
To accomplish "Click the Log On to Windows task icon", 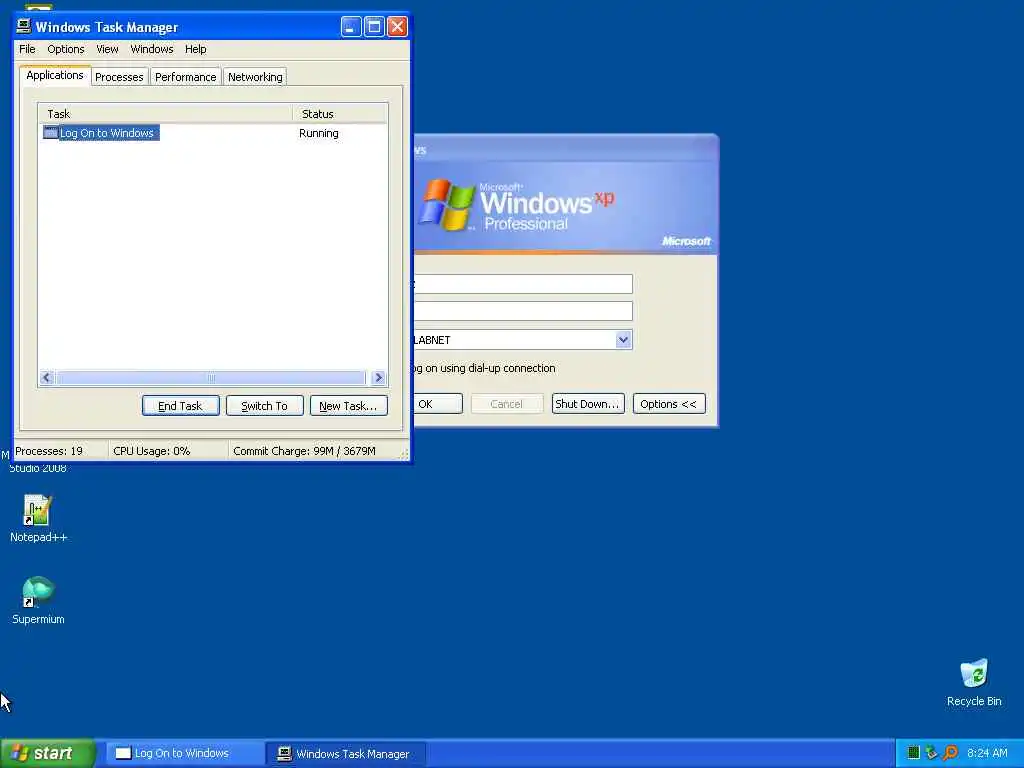I will point(50,133).
